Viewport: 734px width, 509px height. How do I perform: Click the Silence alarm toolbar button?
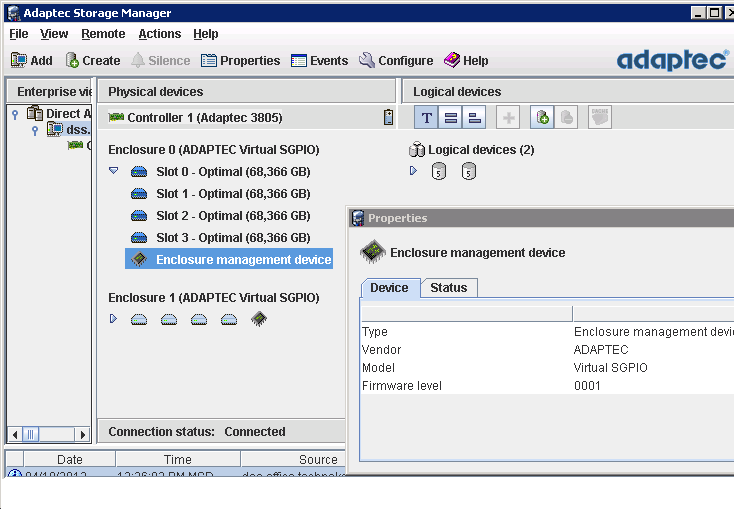pyautogui.click(x=161, y=60)
